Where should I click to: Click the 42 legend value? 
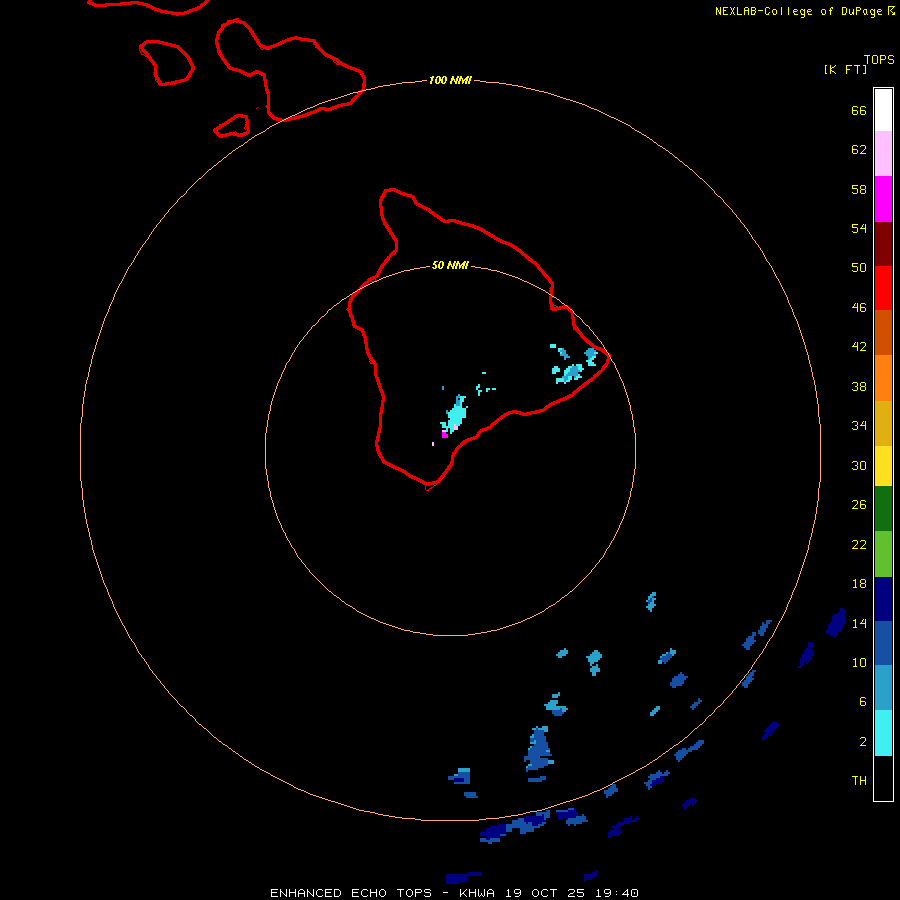click(859, 346)
